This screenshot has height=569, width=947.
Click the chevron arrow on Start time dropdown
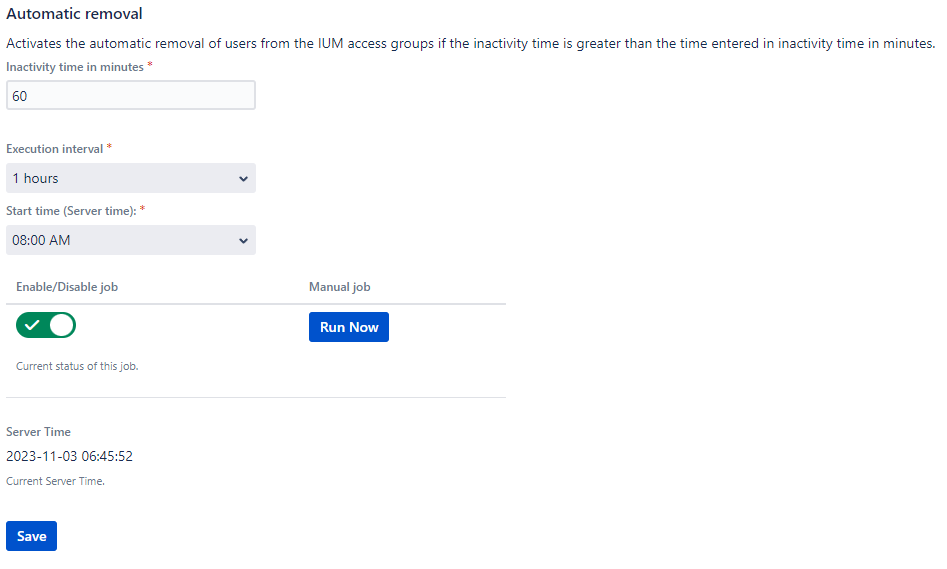(x=244, y=241)
